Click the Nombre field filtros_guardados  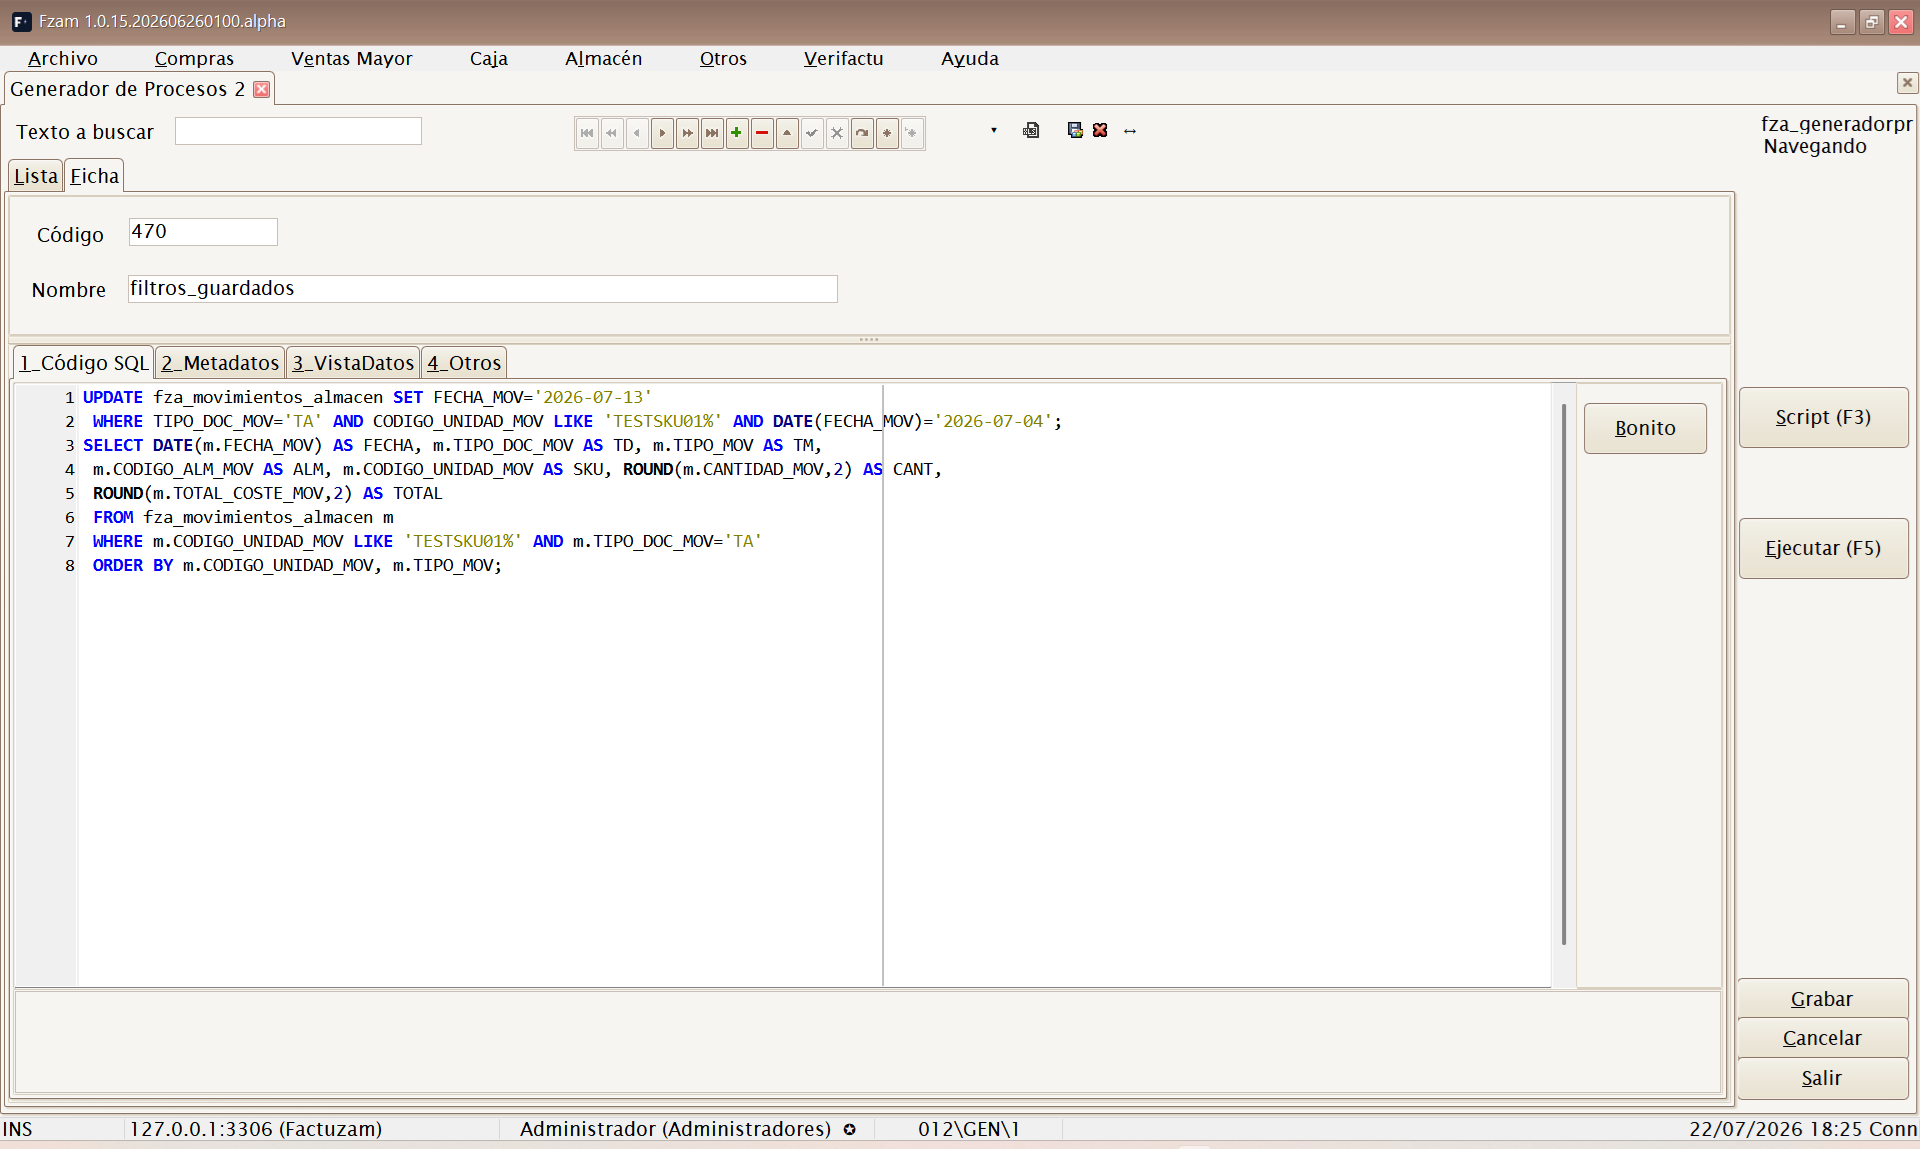[483, 289]
